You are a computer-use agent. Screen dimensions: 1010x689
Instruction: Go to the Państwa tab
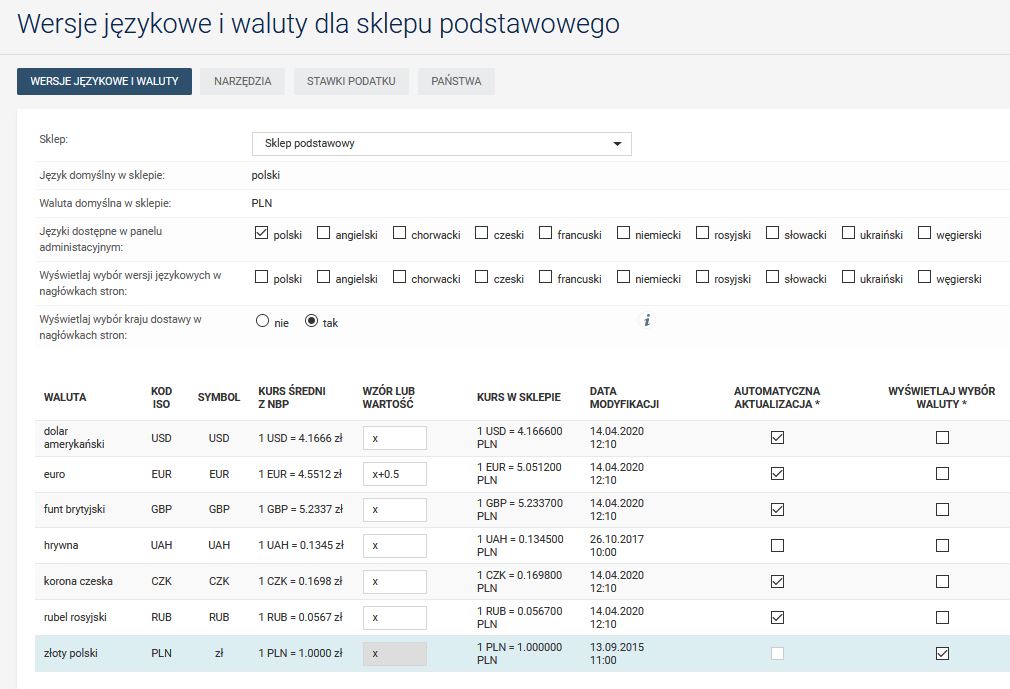coord(456,81)
